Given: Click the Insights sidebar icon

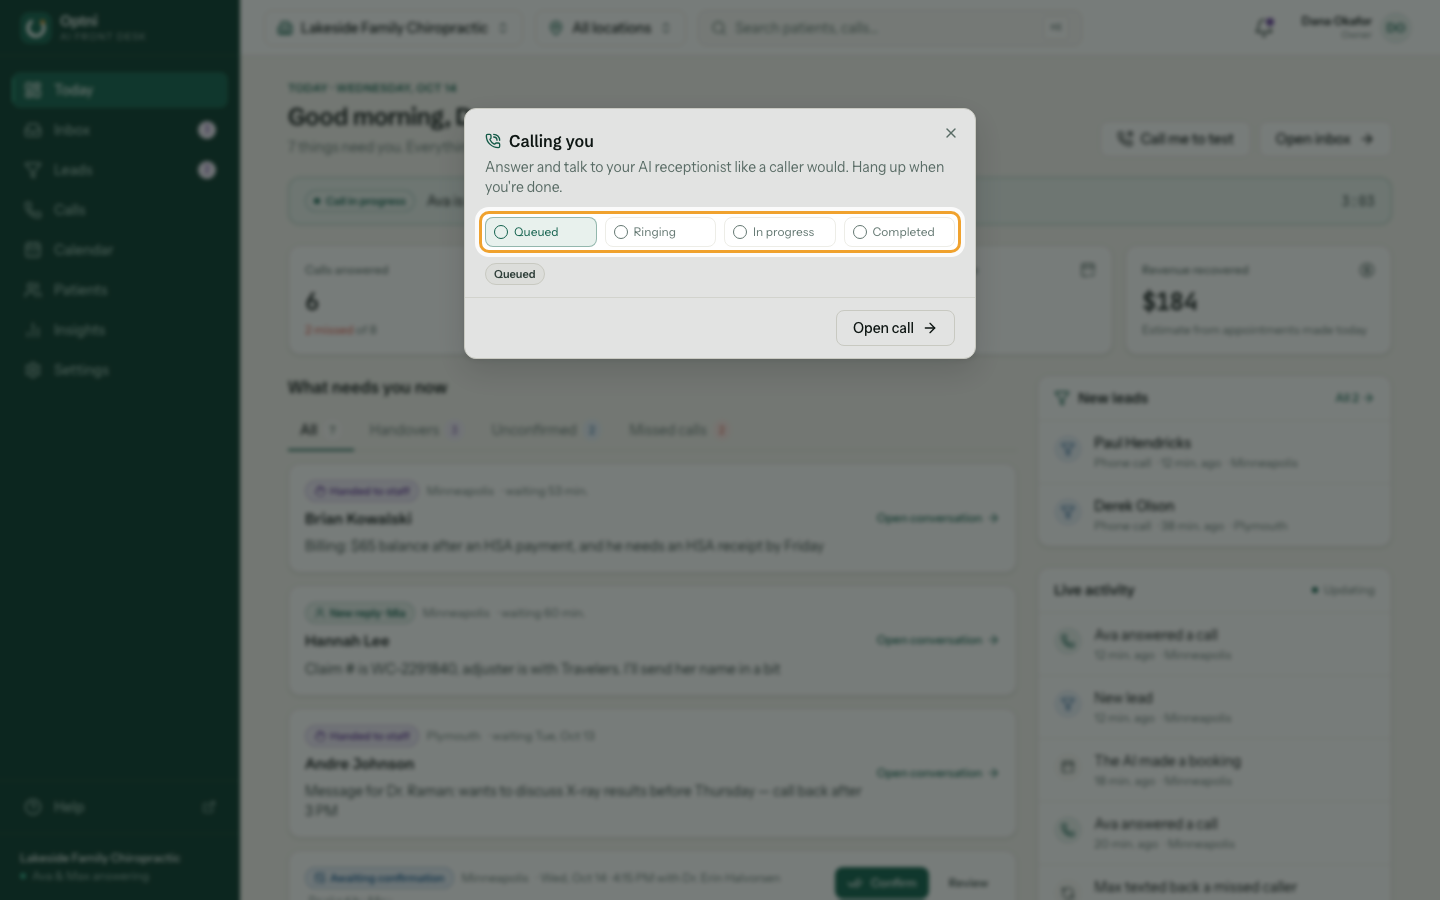Looking at the screenshot, I should 33,330.
